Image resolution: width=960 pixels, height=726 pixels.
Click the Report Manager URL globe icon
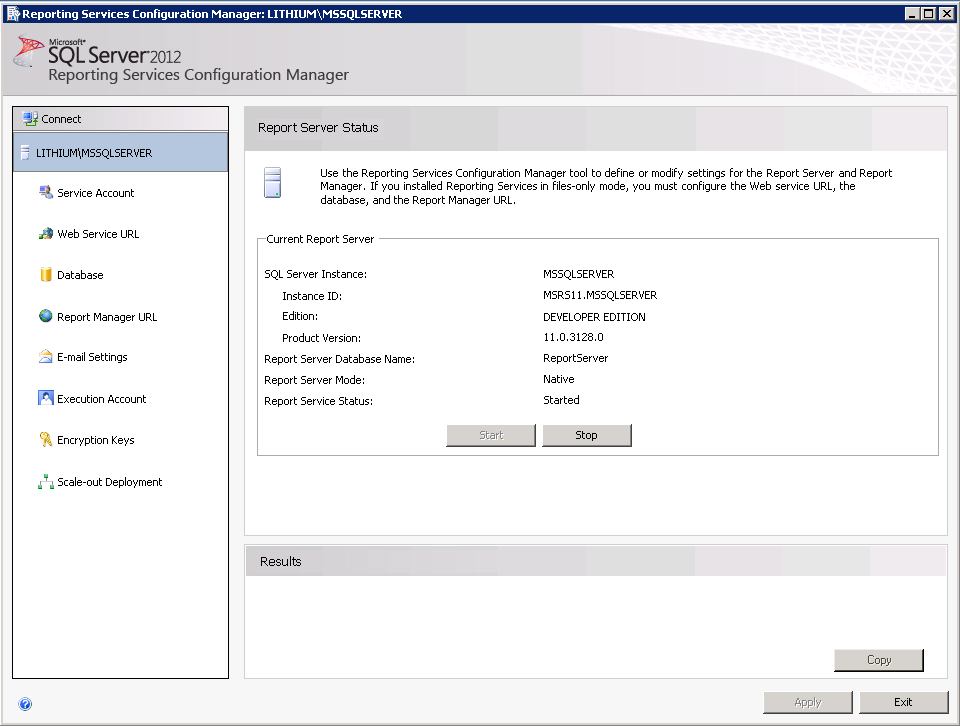[x=45, y=316]
